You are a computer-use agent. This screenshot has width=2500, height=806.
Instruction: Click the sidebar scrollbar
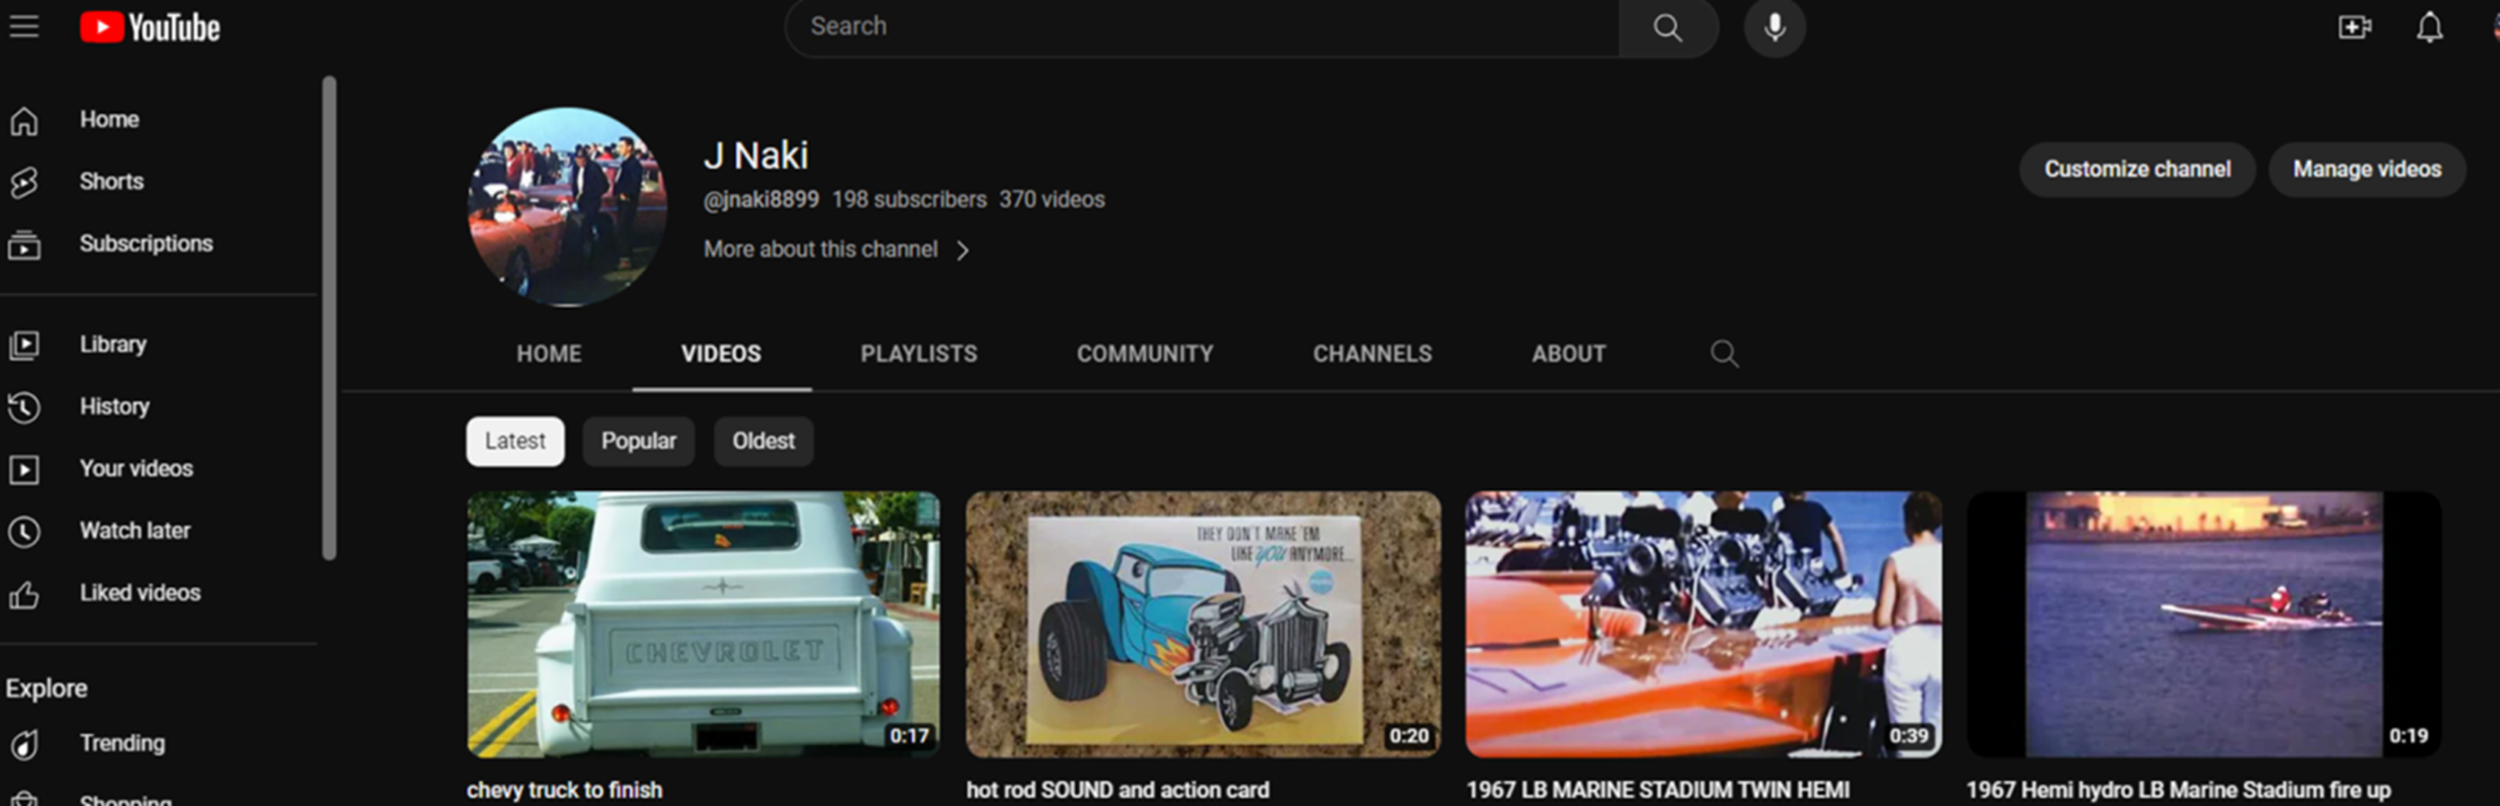click(x=329, y=318)
